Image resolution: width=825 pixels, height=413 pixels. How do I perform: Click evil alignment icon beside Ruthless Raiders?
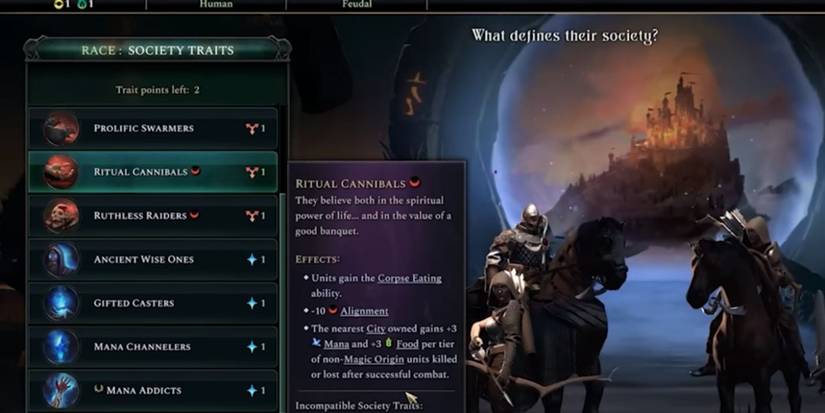[195, 215]
